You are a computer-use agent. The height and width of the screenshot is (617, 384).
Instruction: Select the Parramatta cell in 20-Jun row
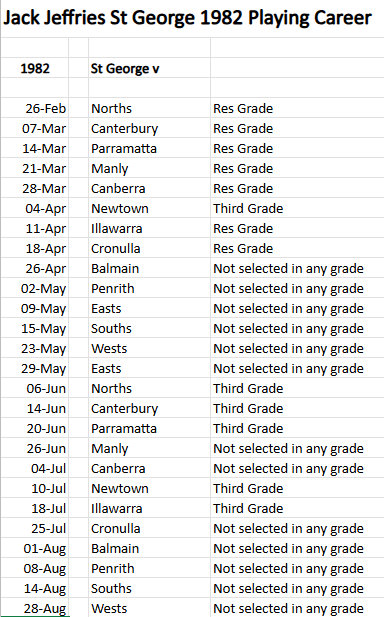click(150, 429)
